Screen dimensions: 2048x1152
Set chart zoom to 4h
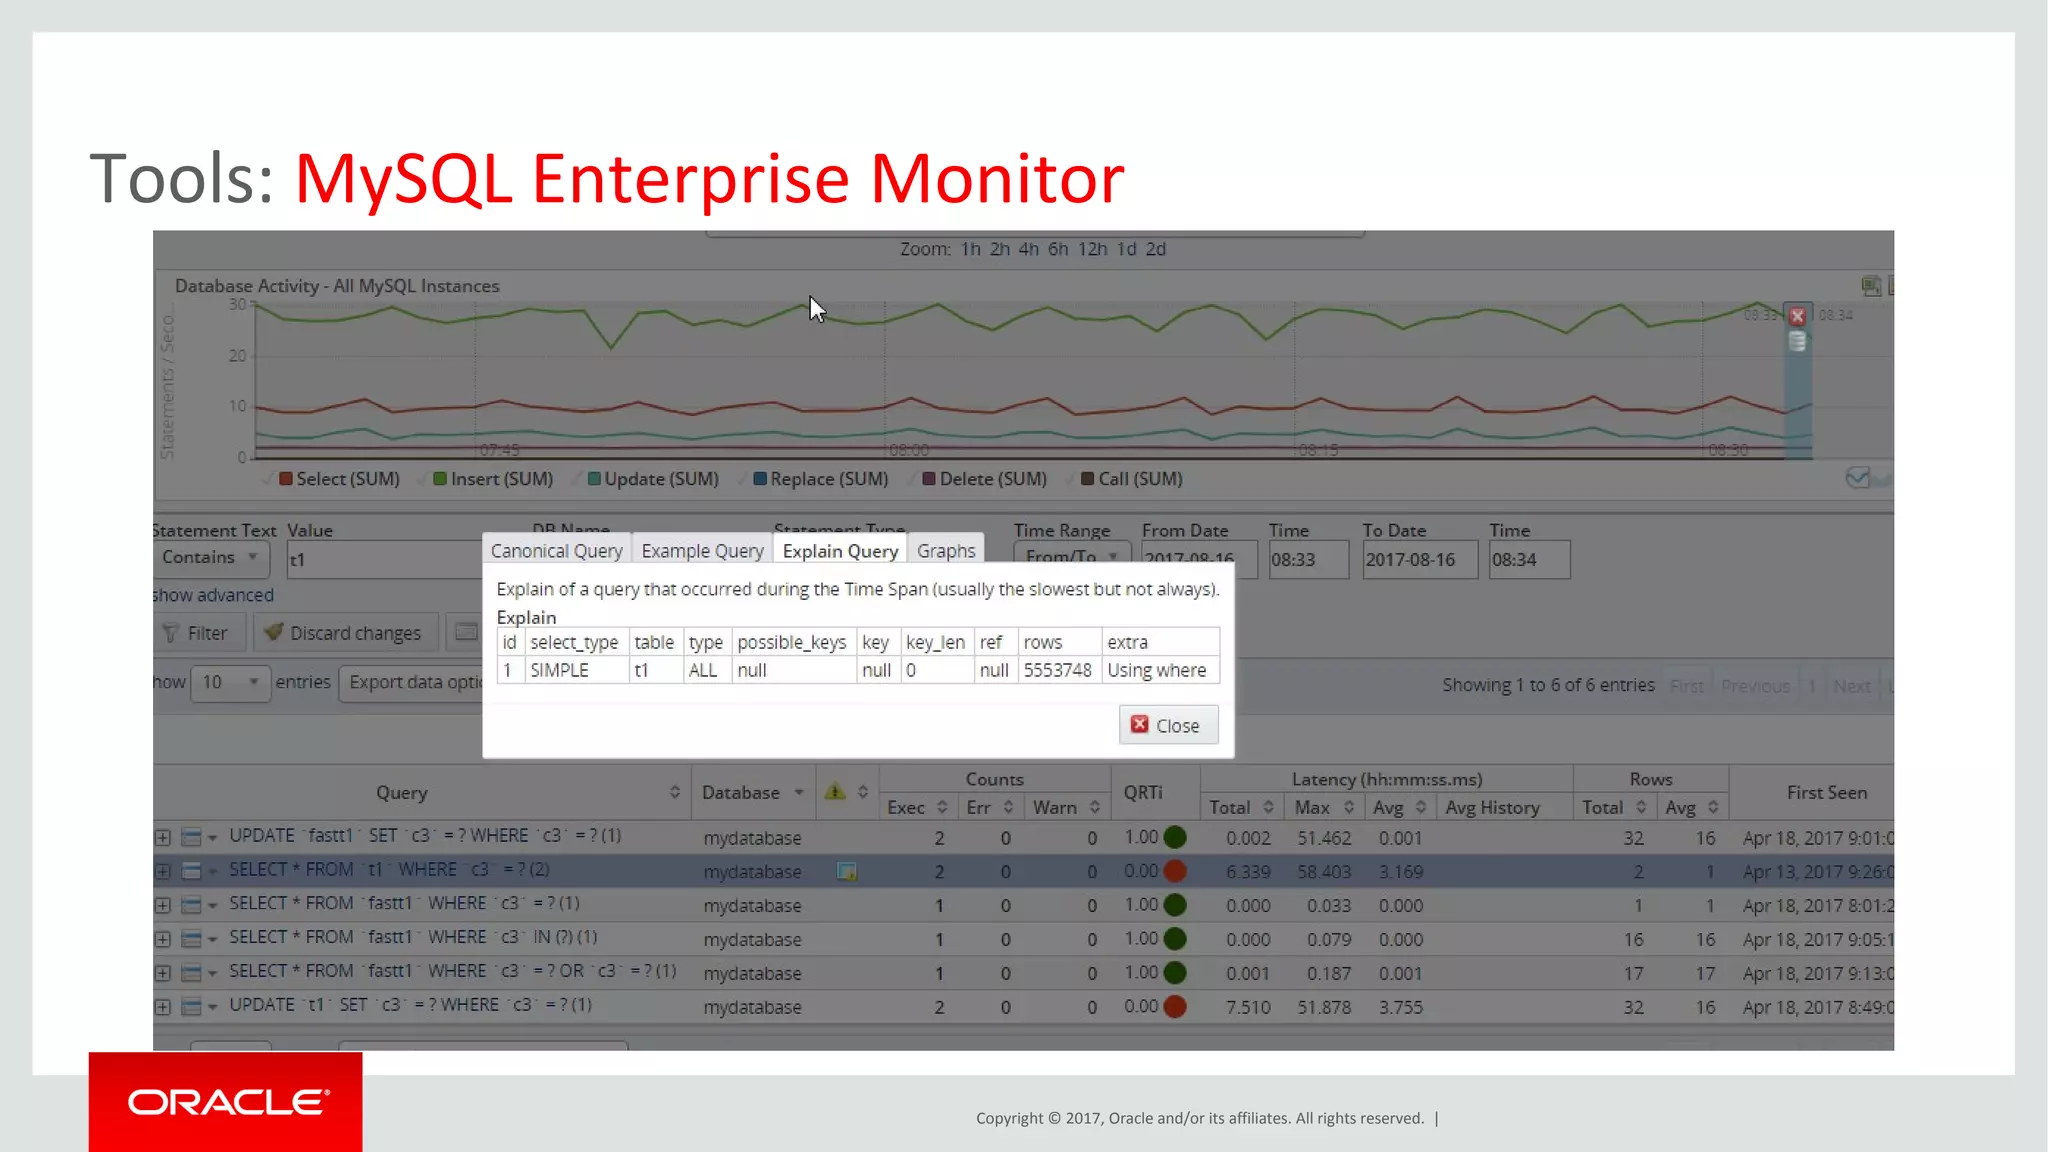click(x=1028, y=249)
